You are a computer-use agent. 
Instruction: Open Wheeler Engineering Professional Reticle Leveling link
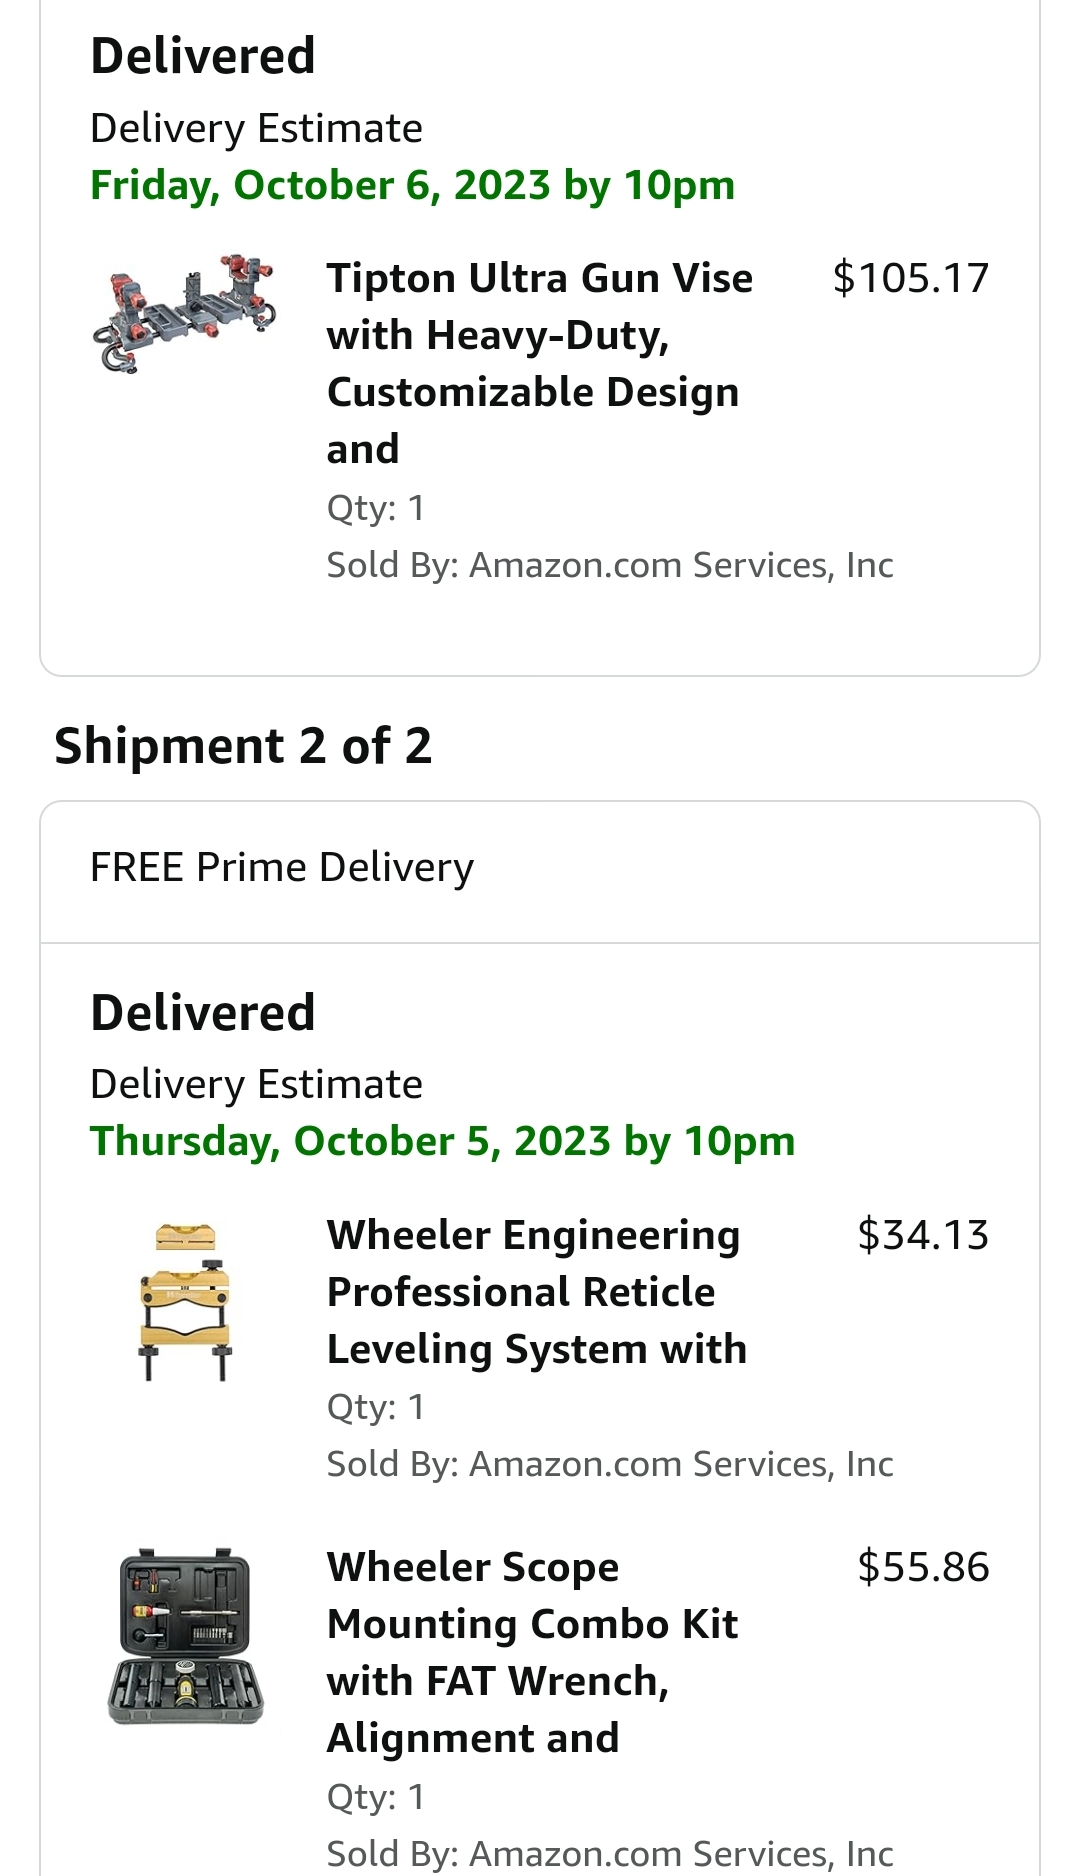click(x=536, y=1291)
